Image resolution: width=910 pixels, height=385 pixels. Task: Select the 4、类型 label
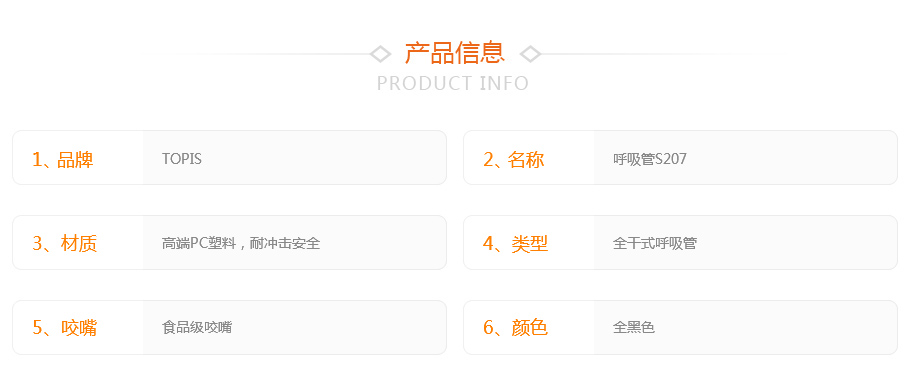tap(515, 244)
